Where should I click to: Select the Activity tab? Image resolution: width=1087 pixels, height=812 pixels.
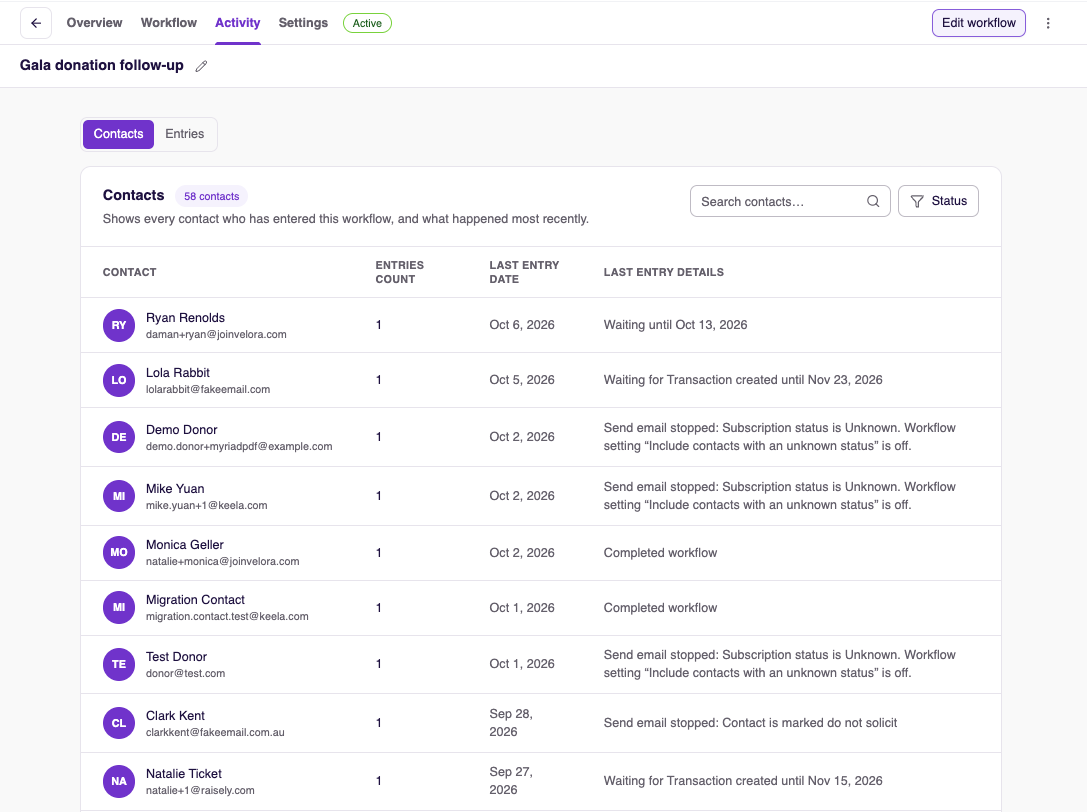point(238,23)
